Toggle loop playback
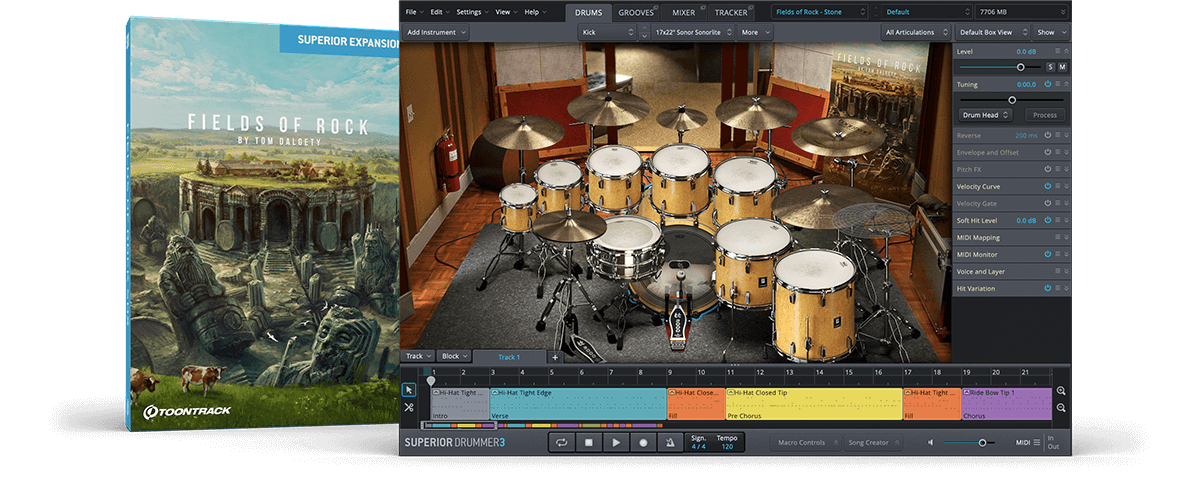Viewport: 1200px width, 488px height. pos(562,442)
